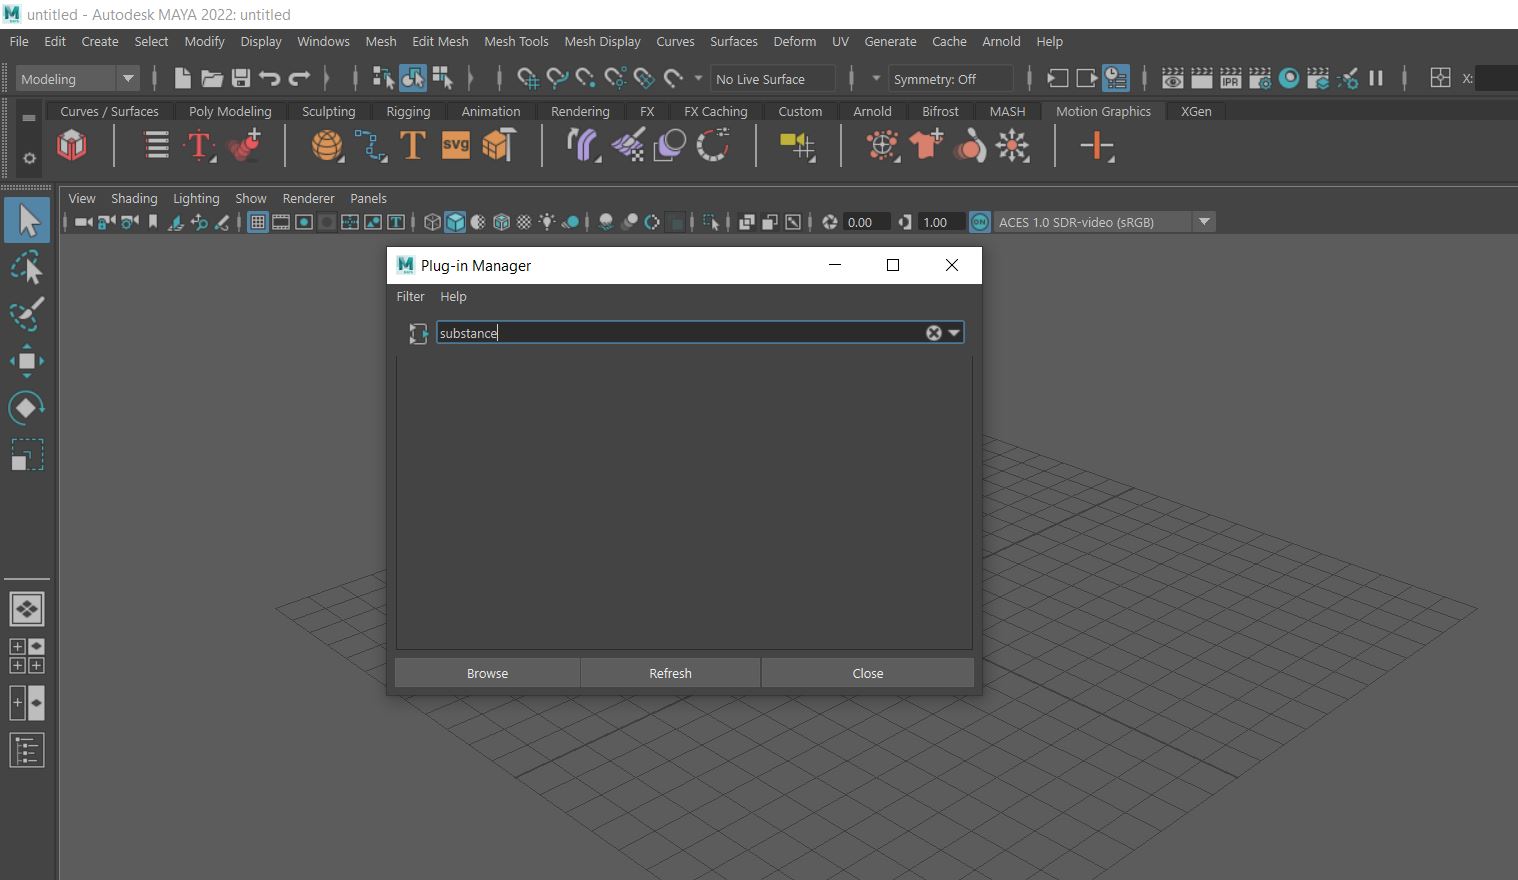The height and width of the screenshot is (880, 1518).
Task: Toggle color management ON button
Action: click(x=980, y=222)
